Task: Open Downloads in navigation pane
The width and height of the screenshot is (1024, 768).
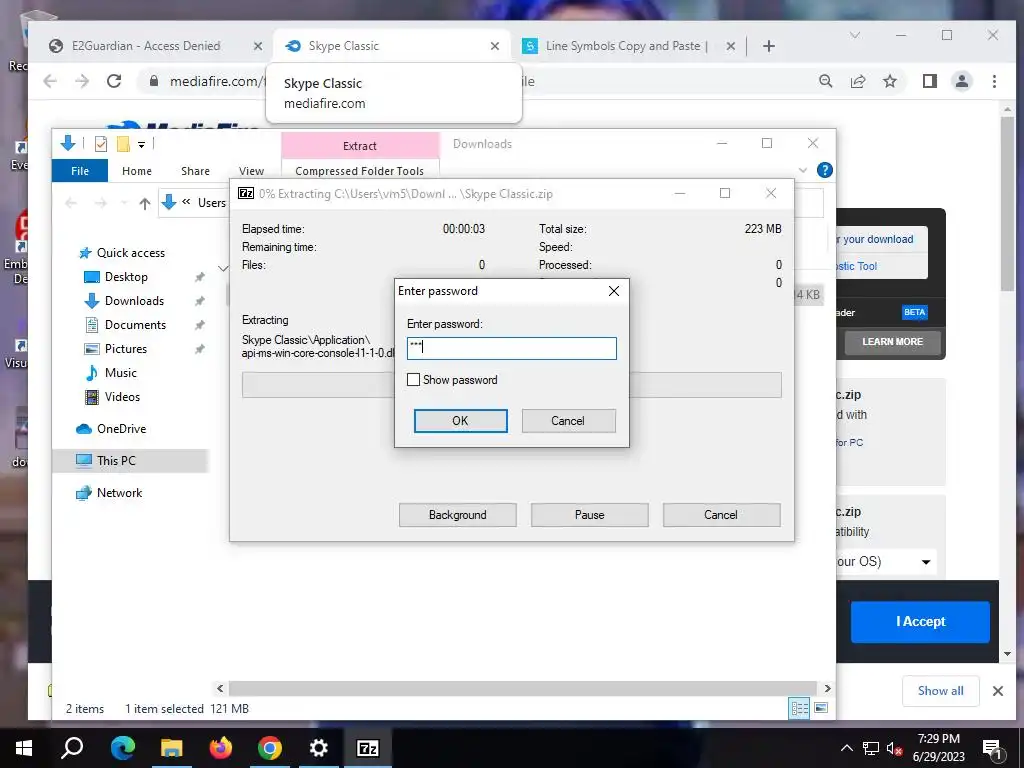Action: tap(135, 300)
